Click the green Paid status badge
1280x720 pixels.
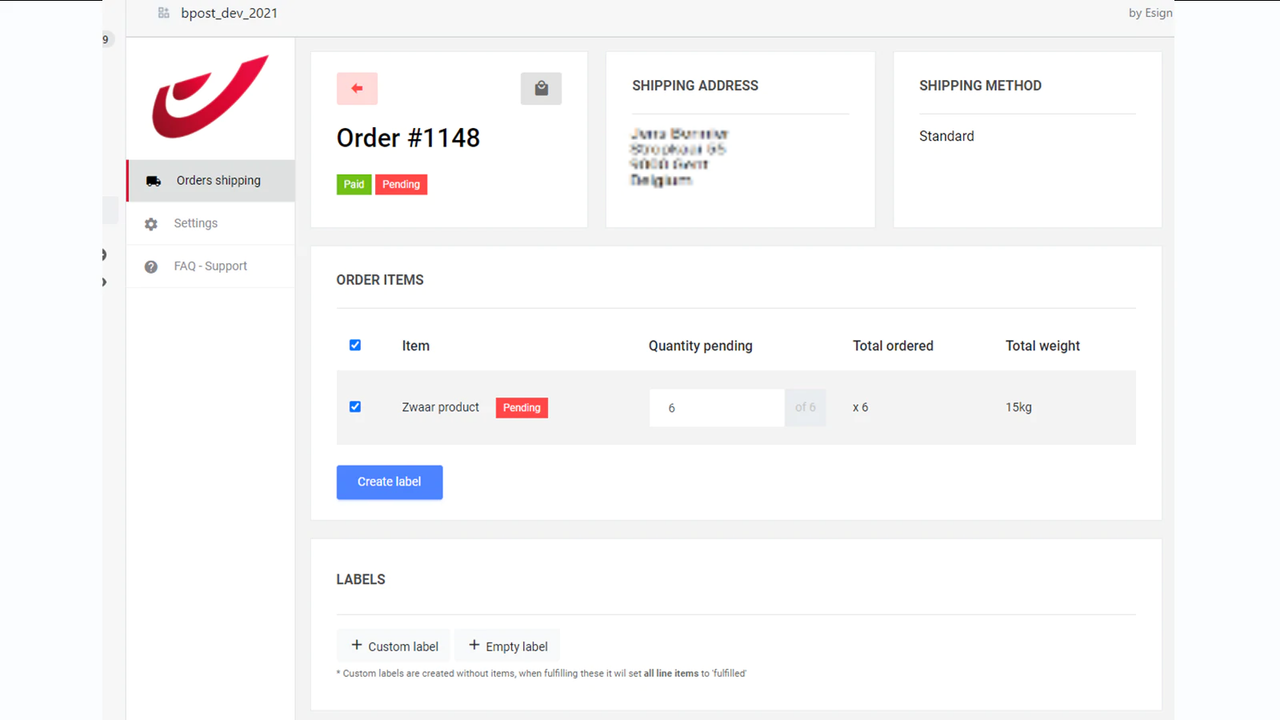[354, 184]
